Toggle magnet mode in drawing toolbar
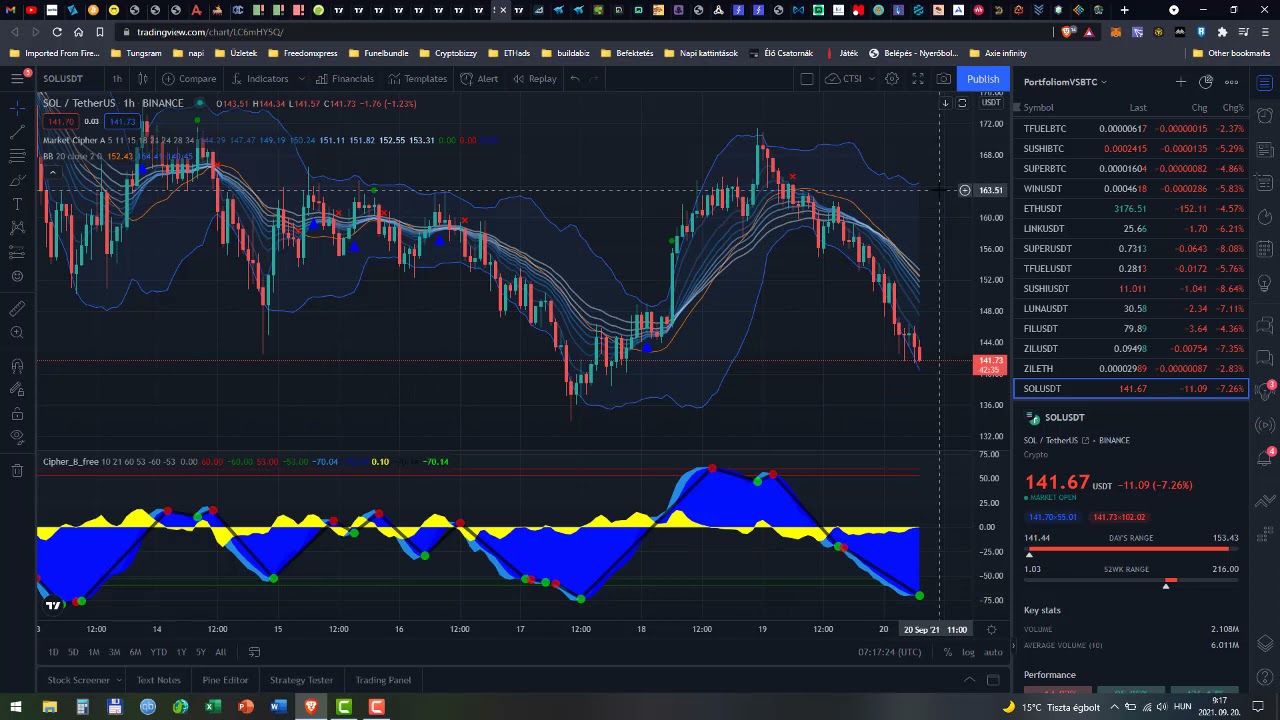1280x720 pixels. coord(17,366)
